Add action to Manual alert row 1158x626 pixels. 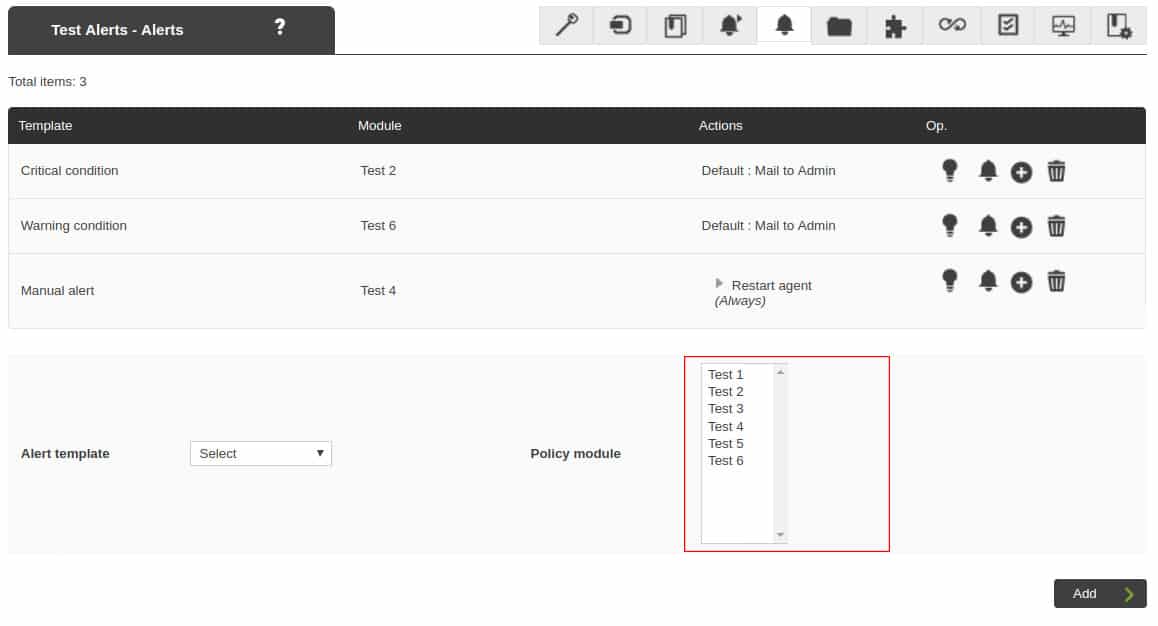(1021, 282)
